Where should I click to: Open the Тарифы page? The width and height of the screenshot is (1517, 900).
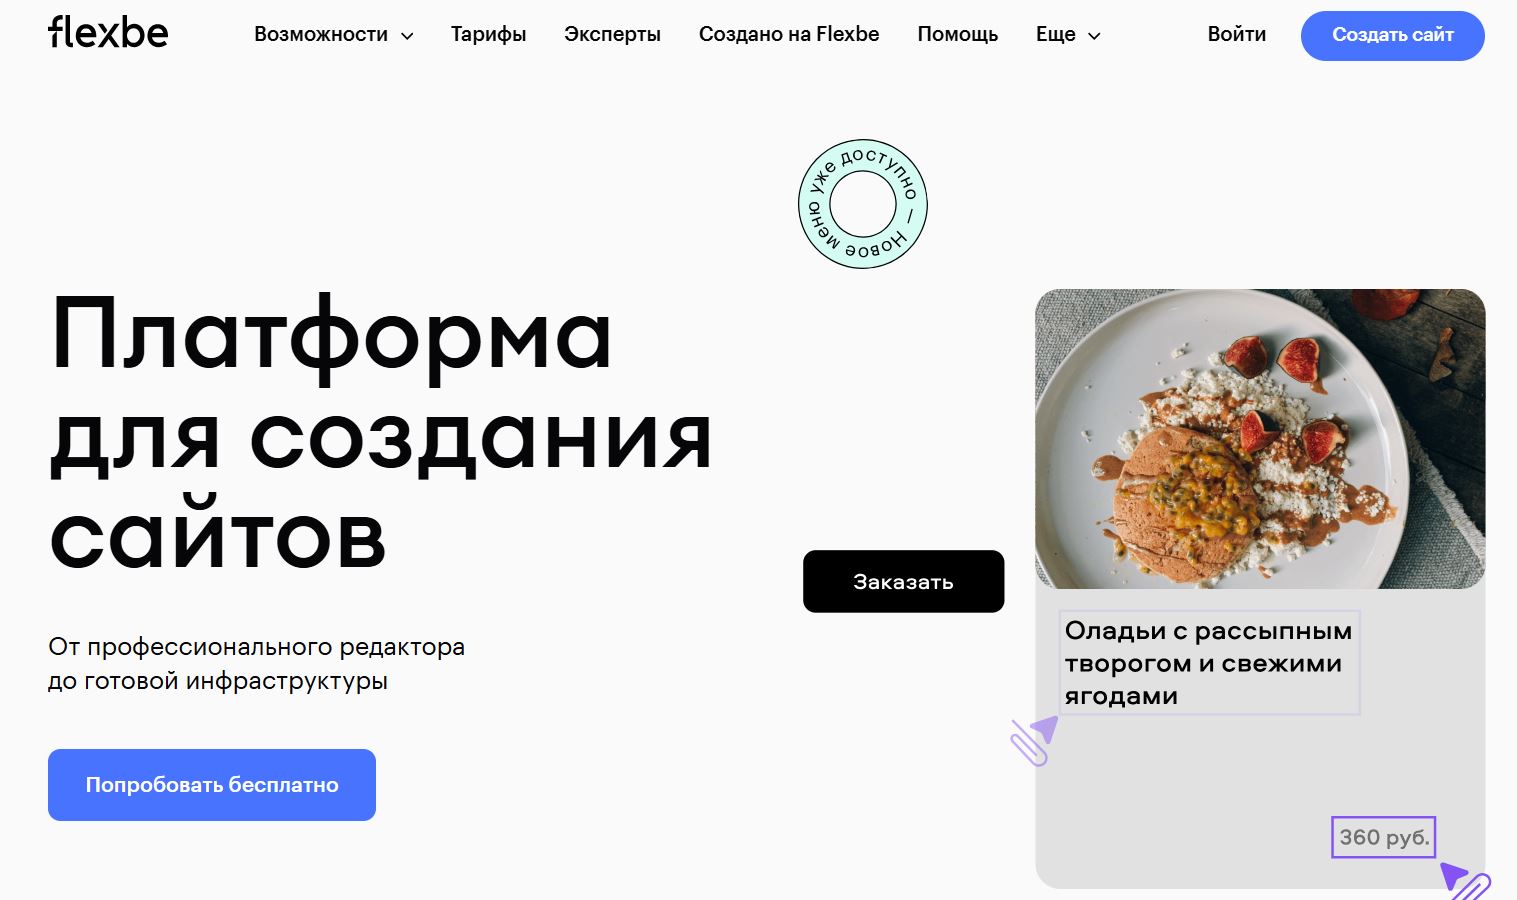[x=489, y=34]
